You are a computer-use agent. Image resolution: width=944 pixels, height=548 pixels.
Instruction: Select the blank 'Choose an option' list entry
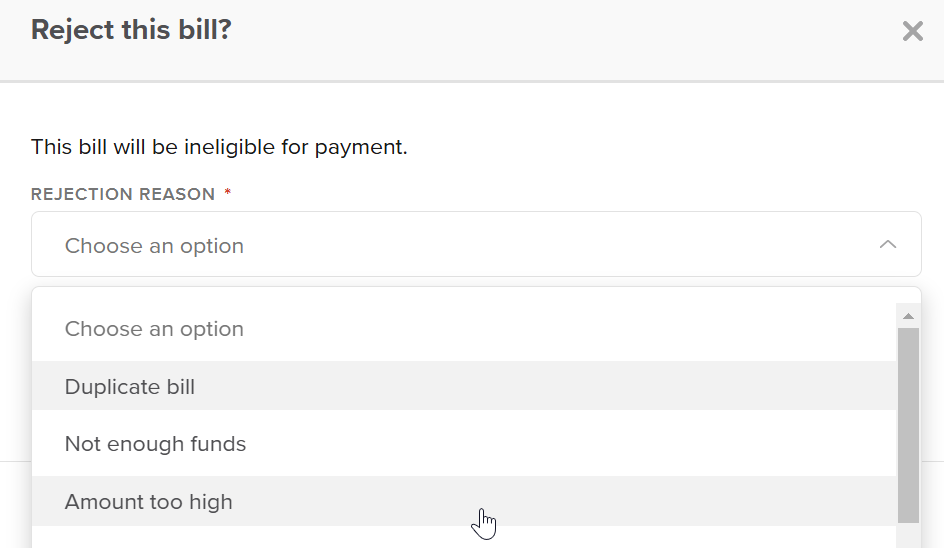tap(154, 329)
